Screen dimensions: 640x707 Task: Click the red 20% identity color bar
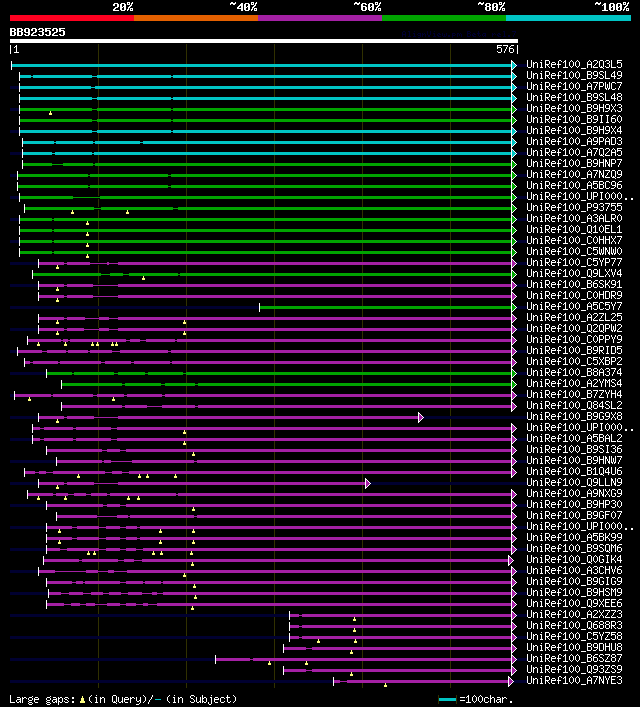tap(72, 18)
